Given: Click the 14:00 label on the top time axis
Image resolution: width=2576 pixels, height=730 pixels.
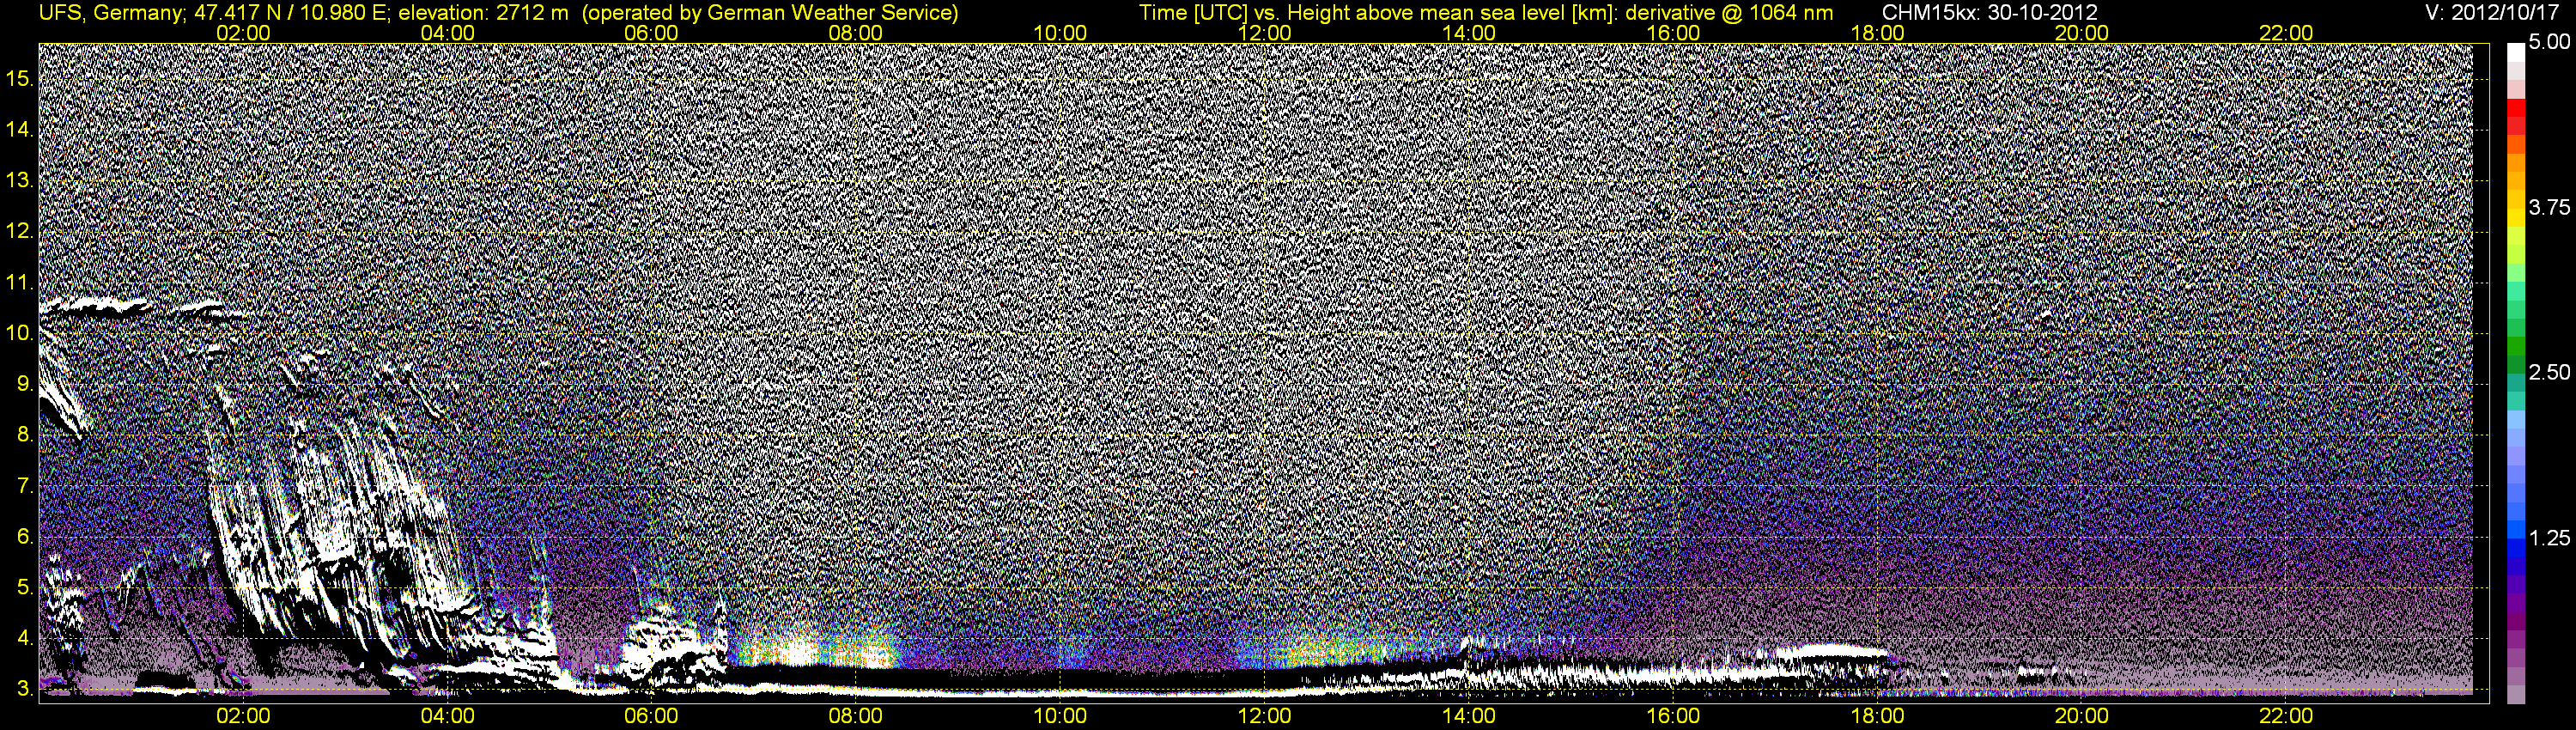Looking at the screenshot, I should pyautogui.click(x=1469, y=33).
